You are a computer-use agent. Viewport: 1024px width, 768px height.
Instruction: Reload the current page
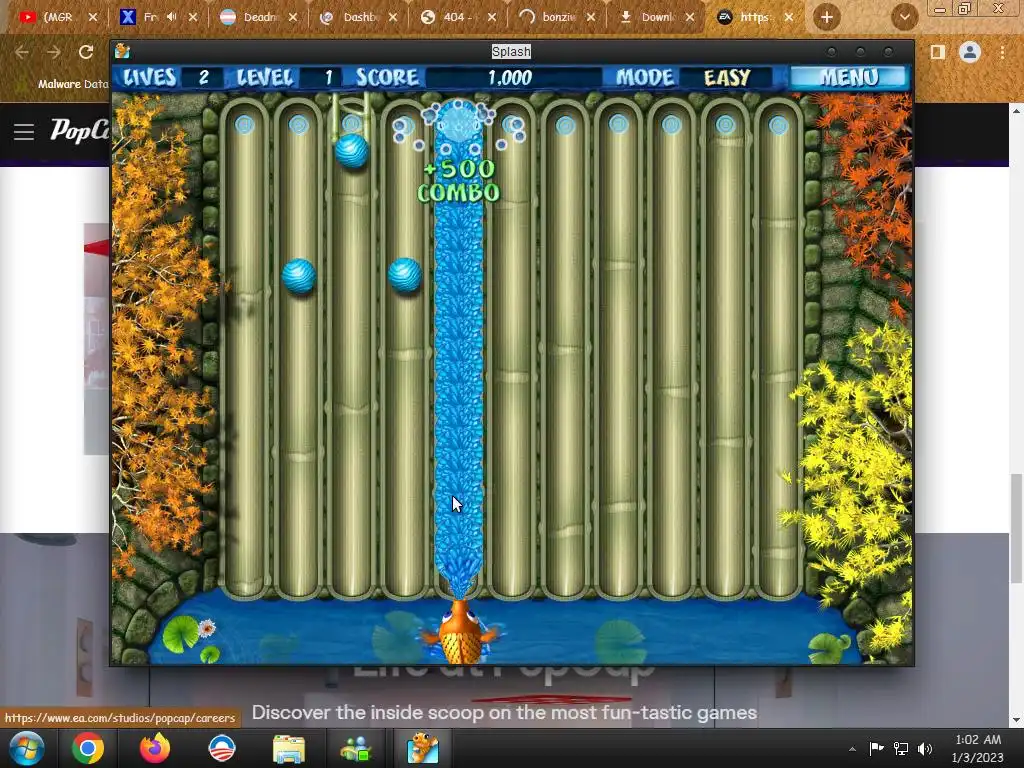86,52
